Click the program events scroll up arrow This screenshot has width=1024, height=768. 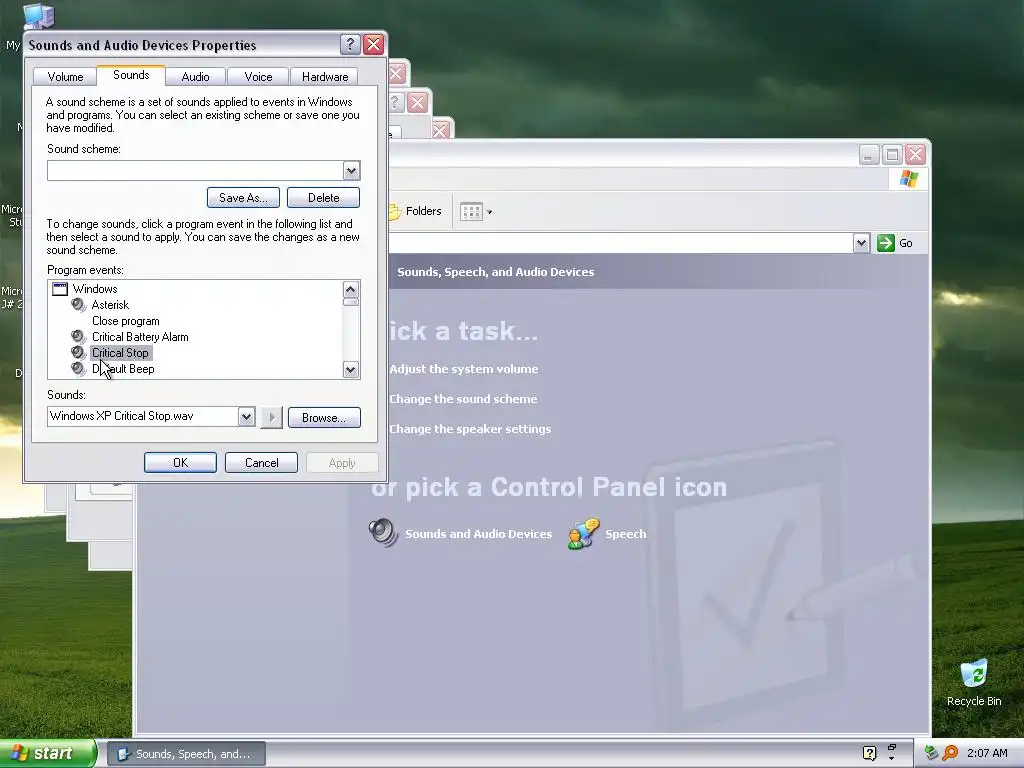pyautogui.click(x=351, y=289)
